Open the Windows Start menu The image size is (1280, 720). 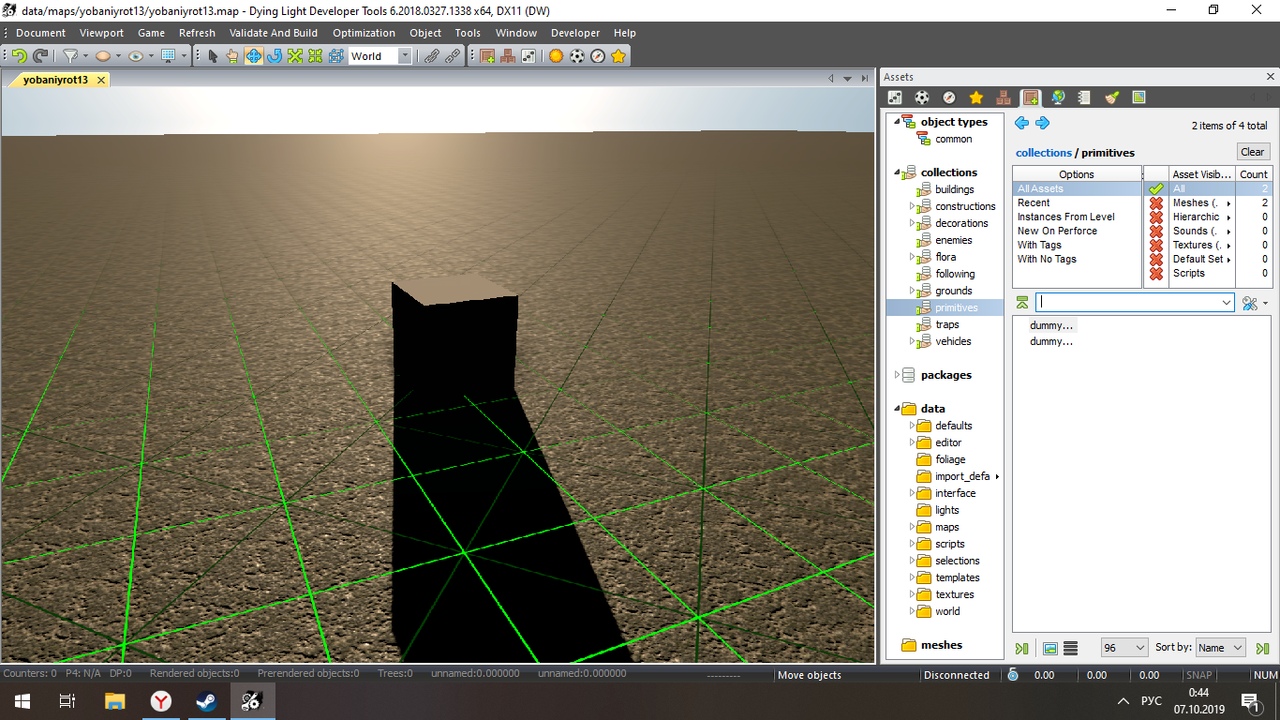22,701
